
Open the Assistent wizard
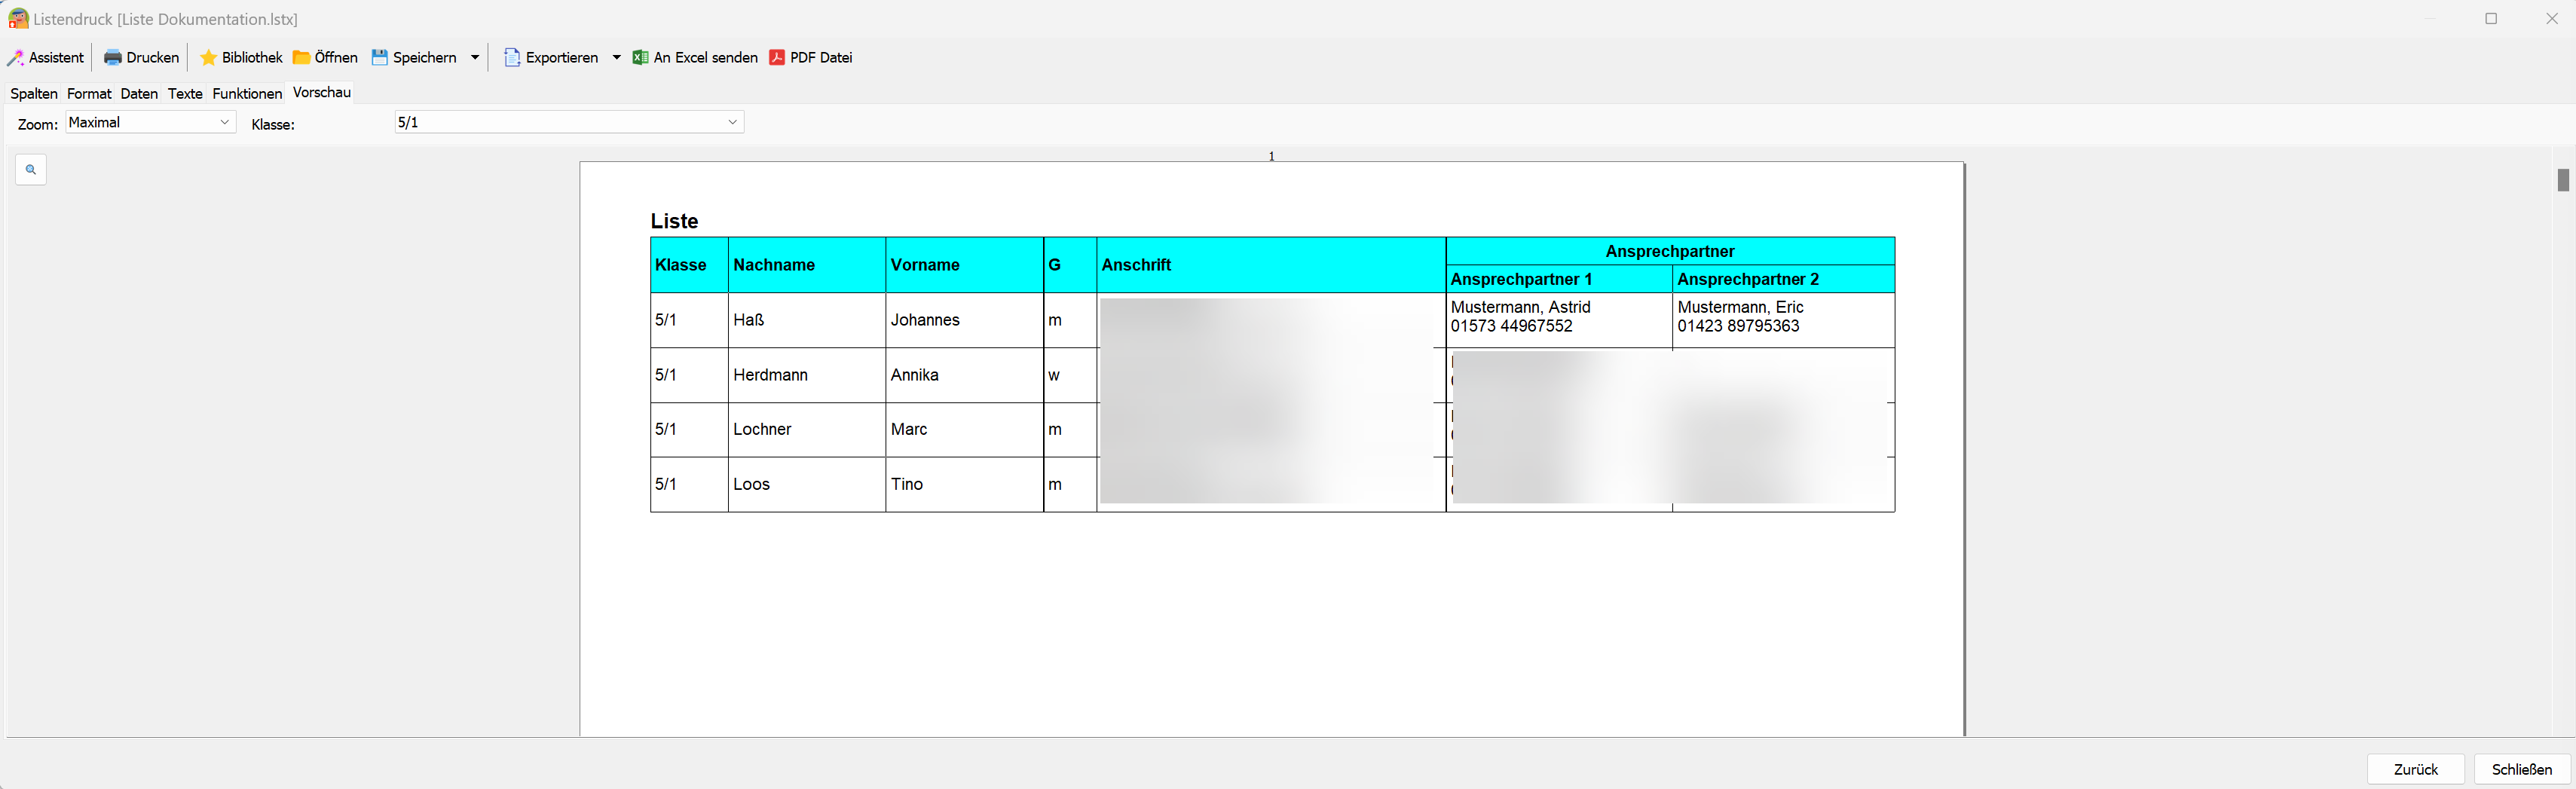click(x=46, y=58)
